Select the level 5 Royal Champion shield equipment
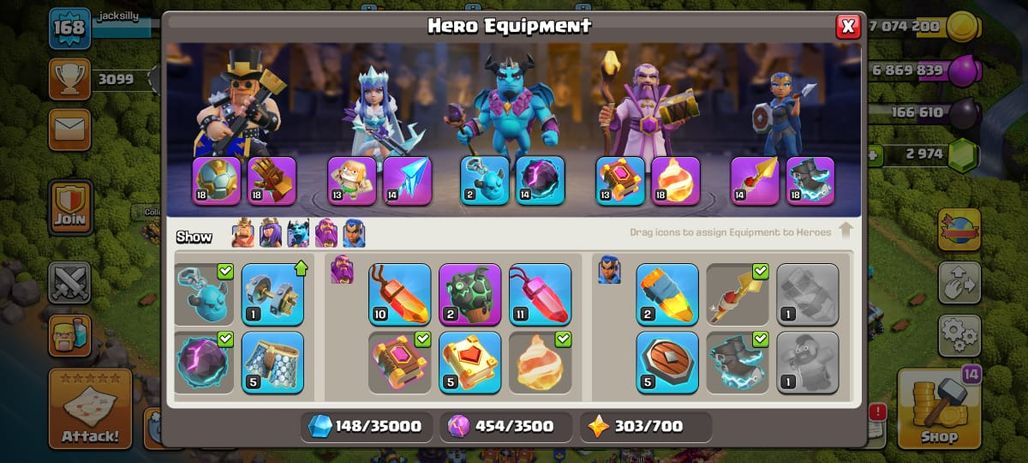This screenshot has width=1028, height=463. coord(667,362)
